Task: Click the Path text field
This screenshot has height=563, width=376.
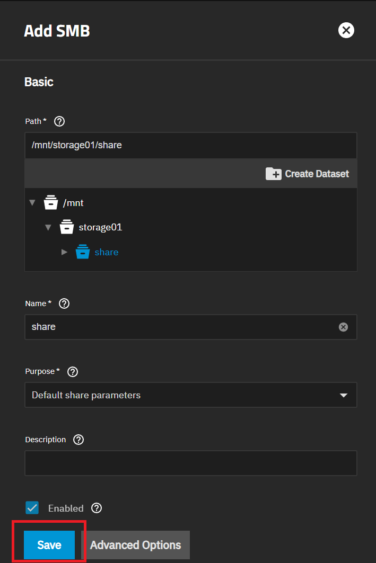Action: 191,145
